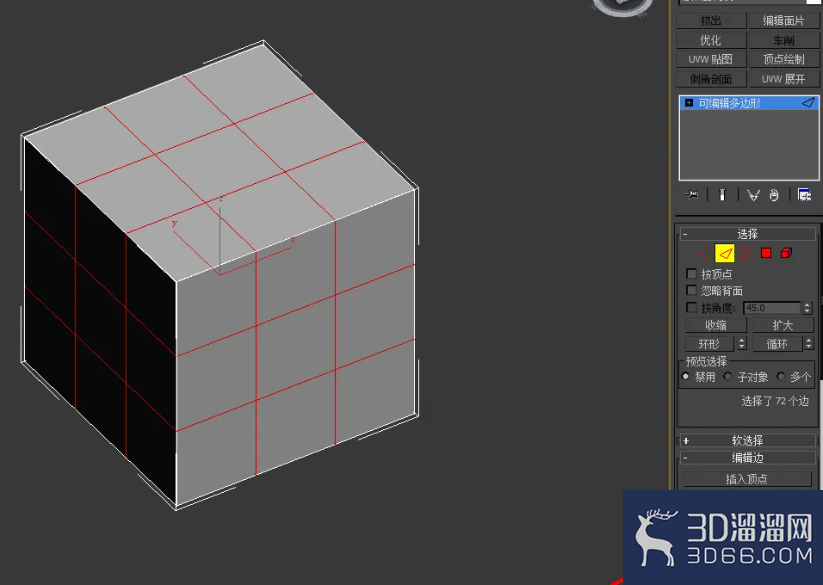The image size is (823, 585).
Task: Click the UVW 贴图 modifier button
Action: click(x=711, y=59)
